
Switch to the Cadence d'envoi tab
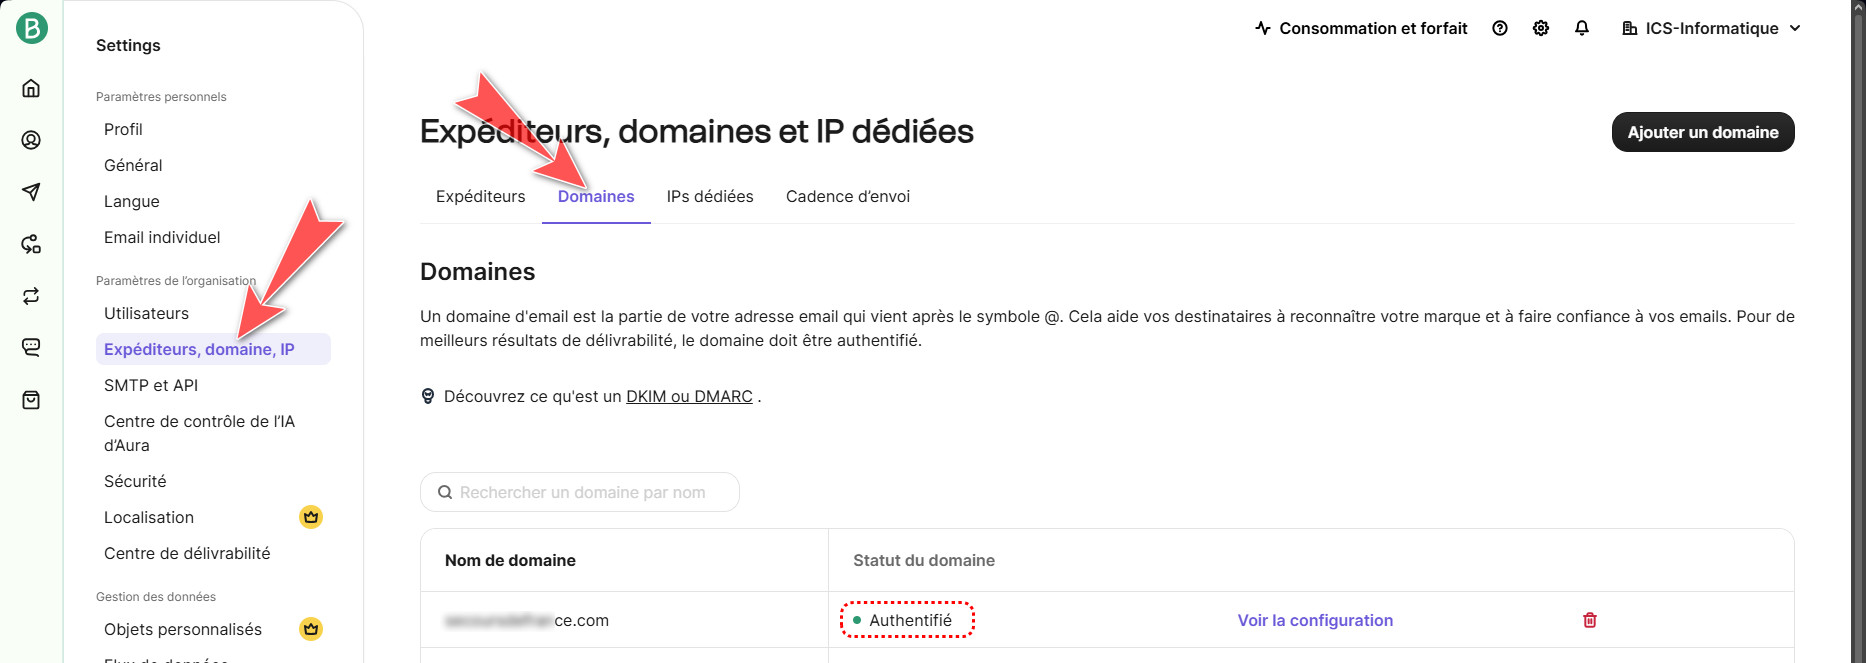(848, 196)
